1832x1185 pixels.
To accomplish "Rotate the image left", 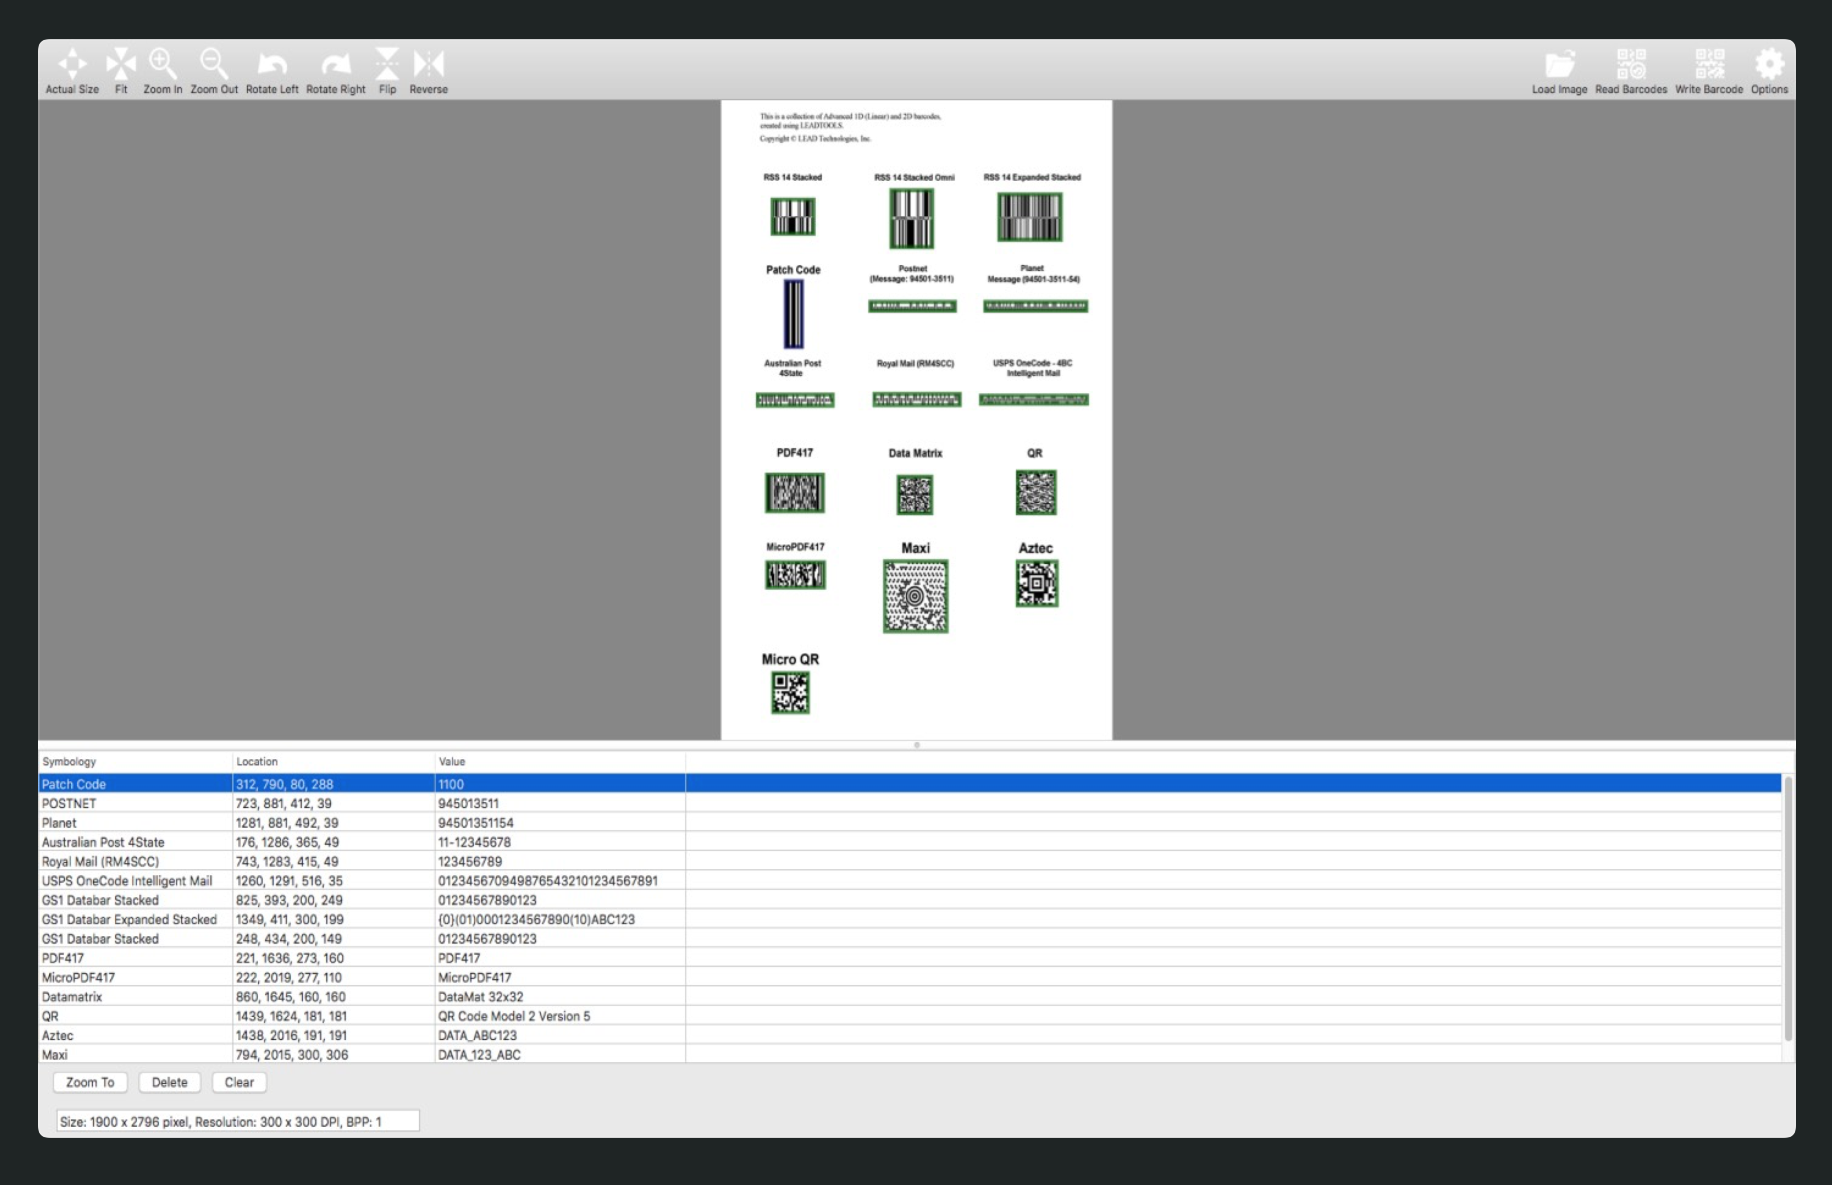I will point(272,64).
